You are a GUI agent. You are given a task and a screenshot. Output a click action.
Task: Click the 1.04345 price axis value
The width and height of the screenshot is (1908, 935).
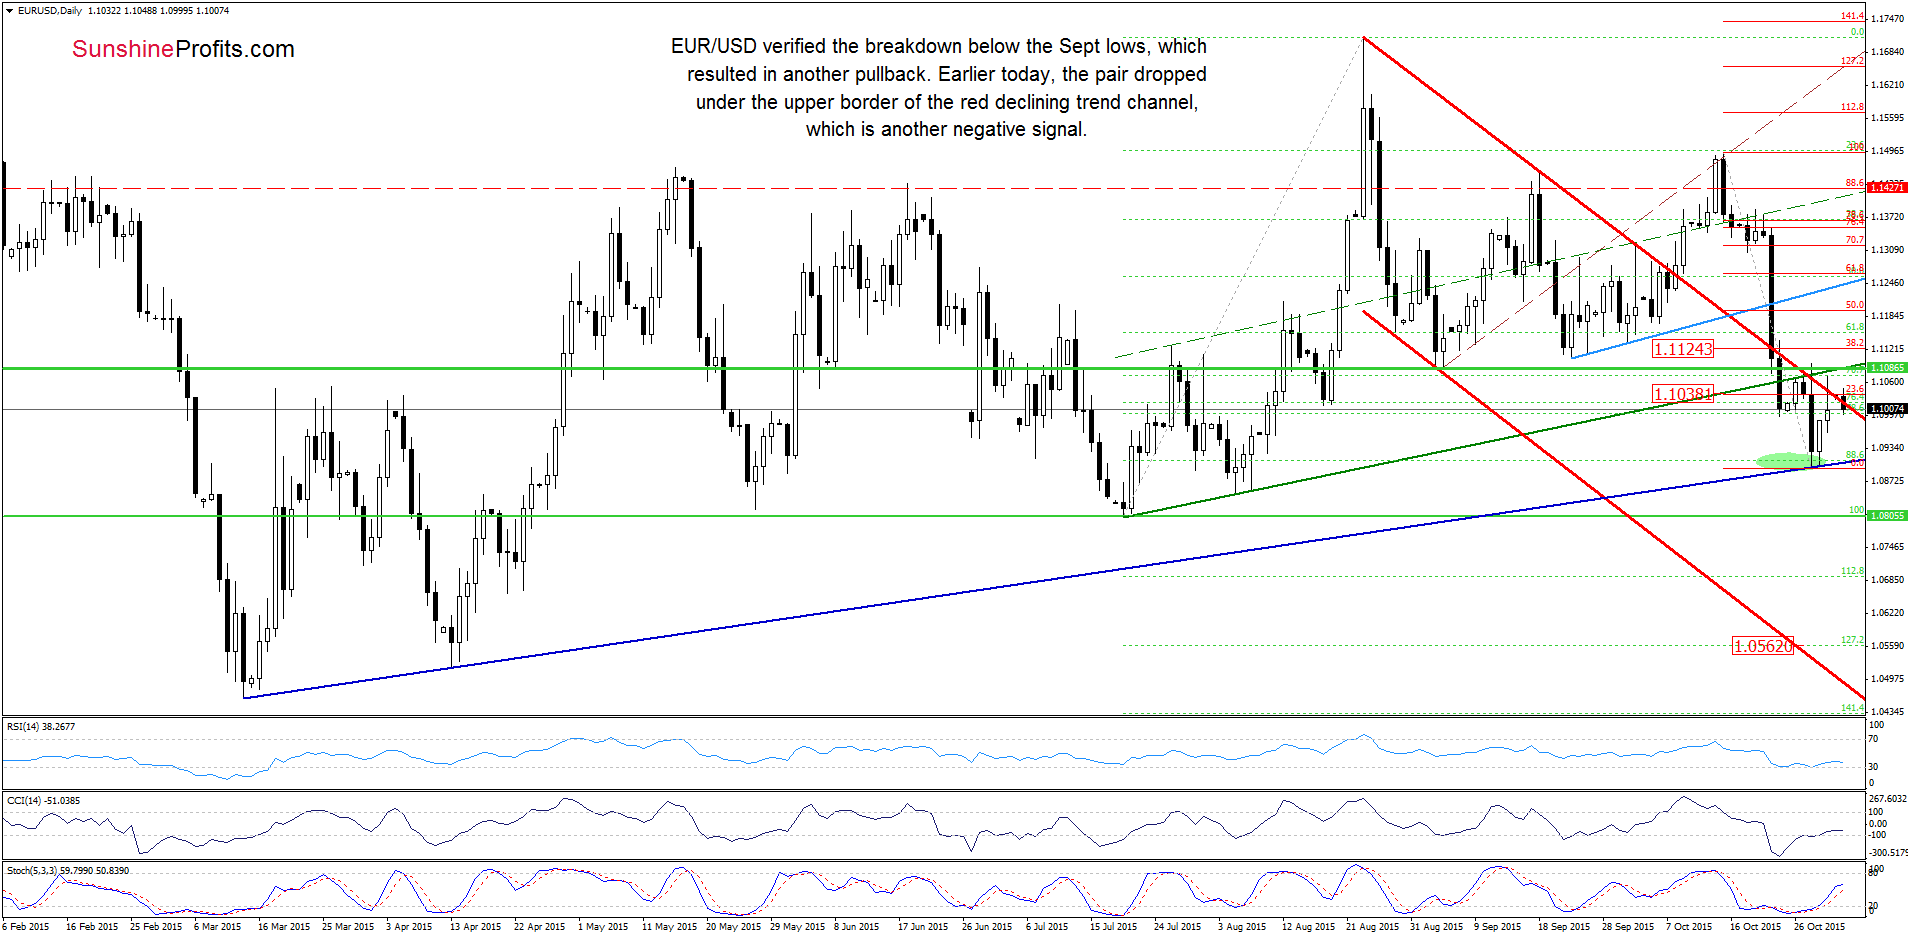click(x=1887, y=711)
